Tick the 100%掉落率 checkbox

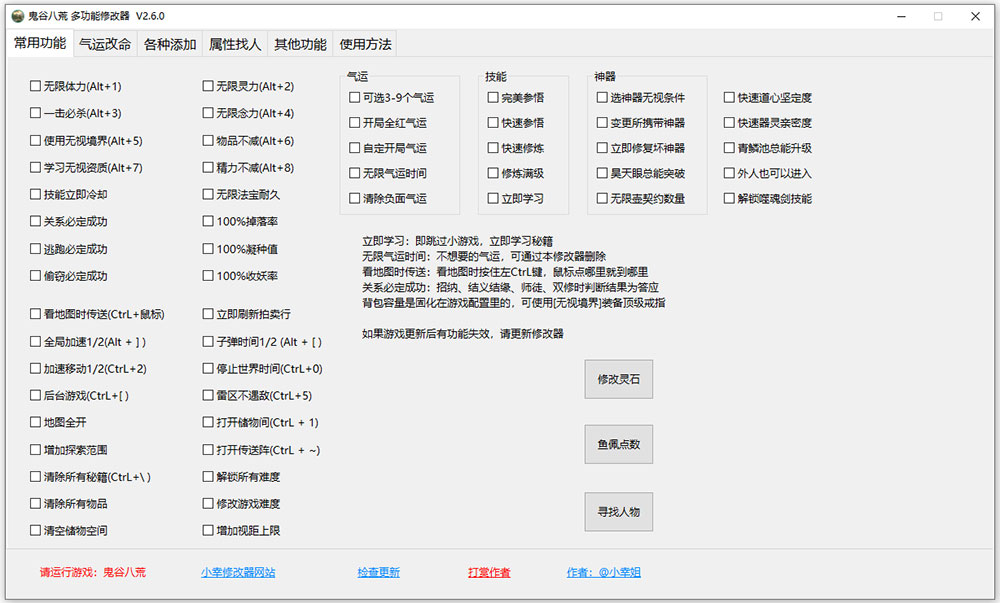pos(240,222)
